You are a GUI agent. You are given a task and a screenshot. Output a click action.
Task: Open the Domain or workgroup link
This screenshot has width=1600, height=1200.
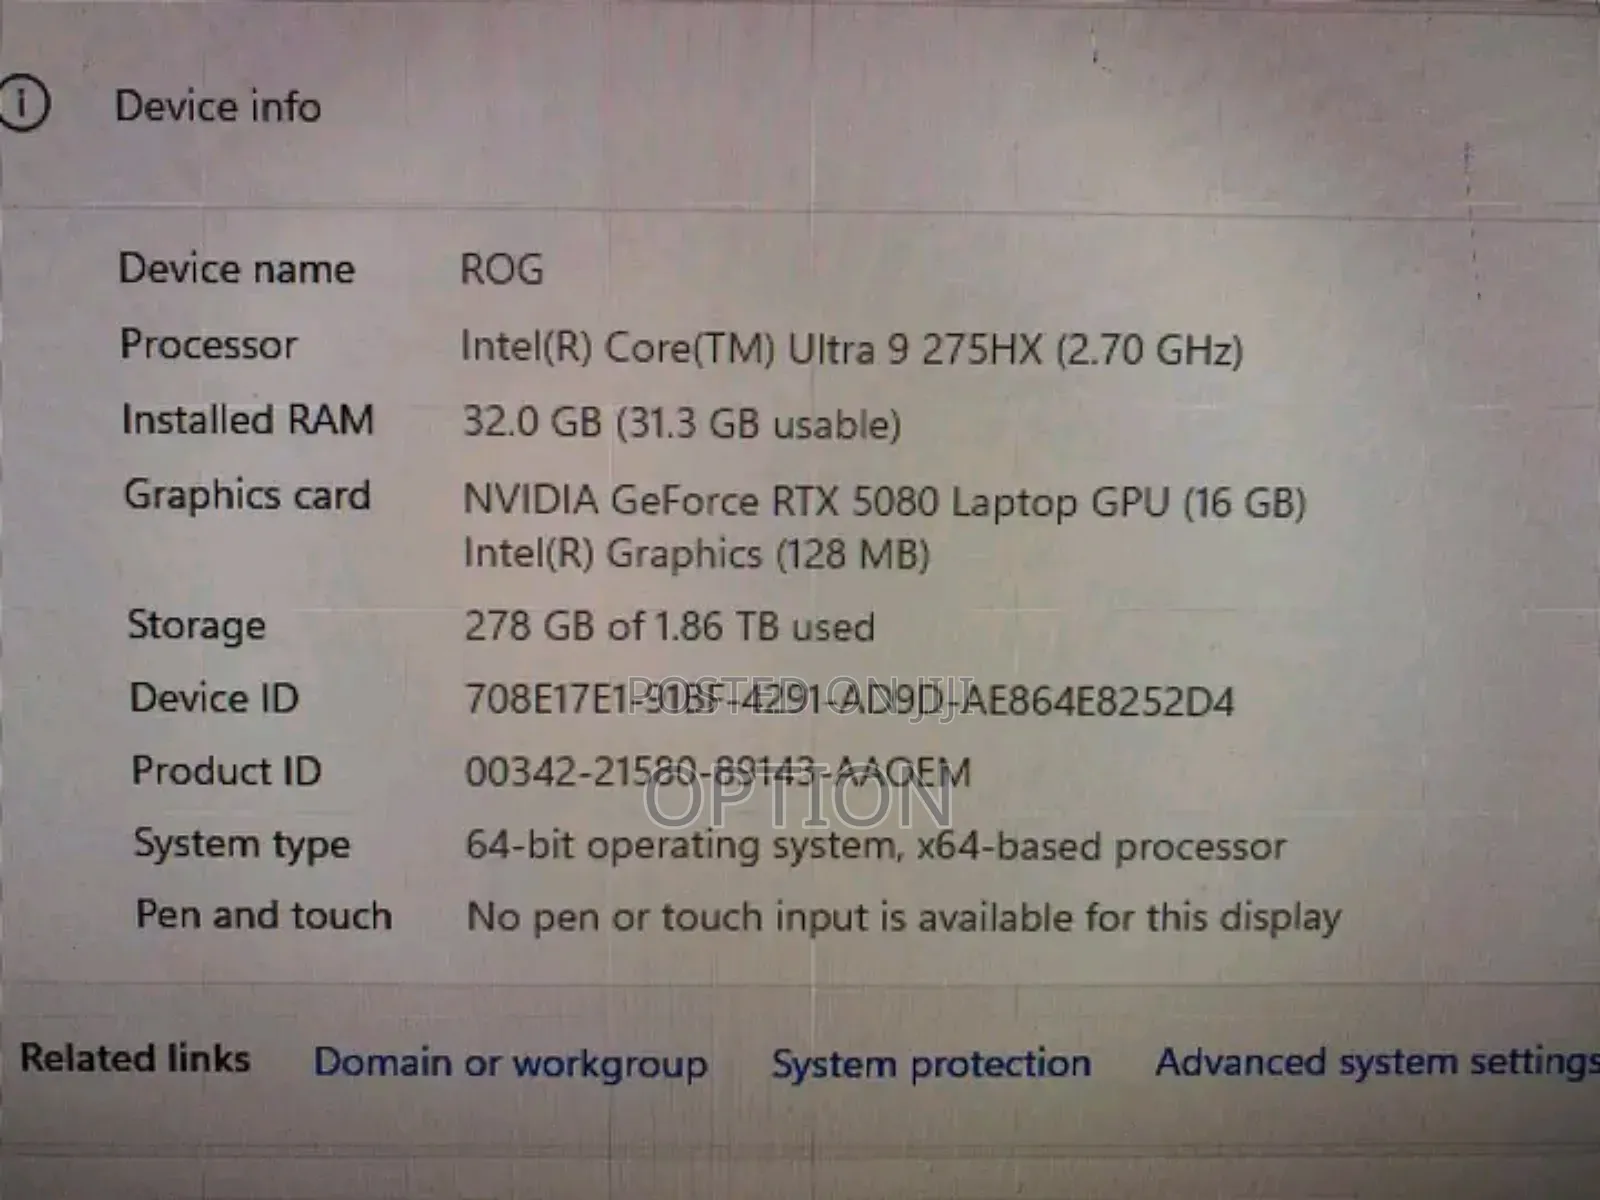(510, 1064)
